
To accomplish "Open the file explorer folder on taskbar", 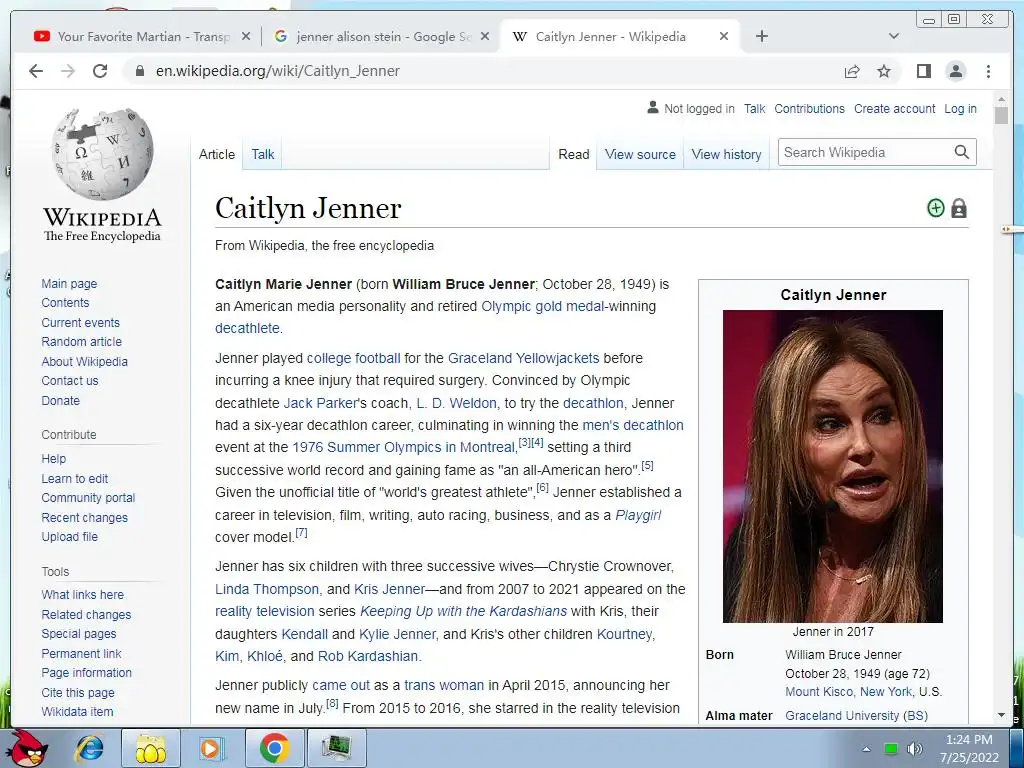I will 150,748.
